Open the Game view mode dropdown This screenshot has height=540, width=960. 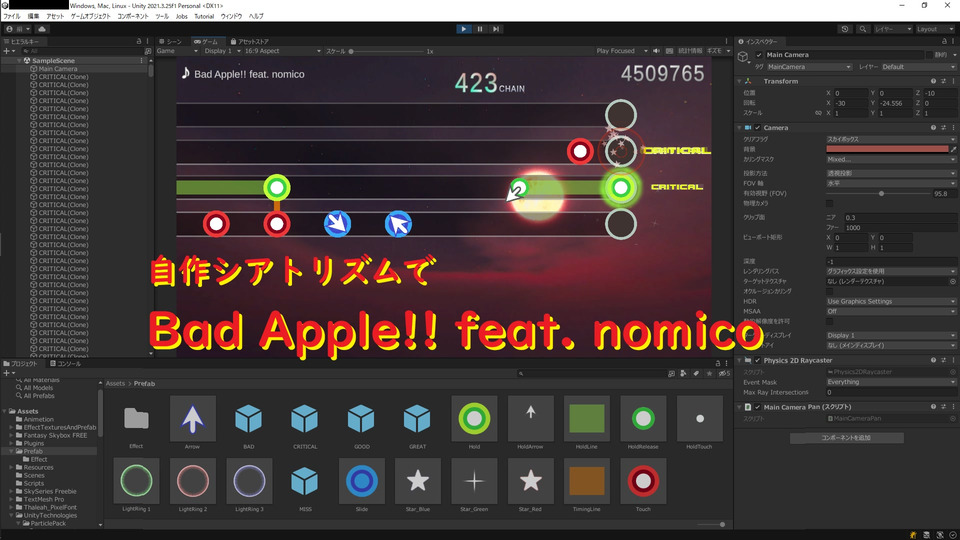point(177,51)
